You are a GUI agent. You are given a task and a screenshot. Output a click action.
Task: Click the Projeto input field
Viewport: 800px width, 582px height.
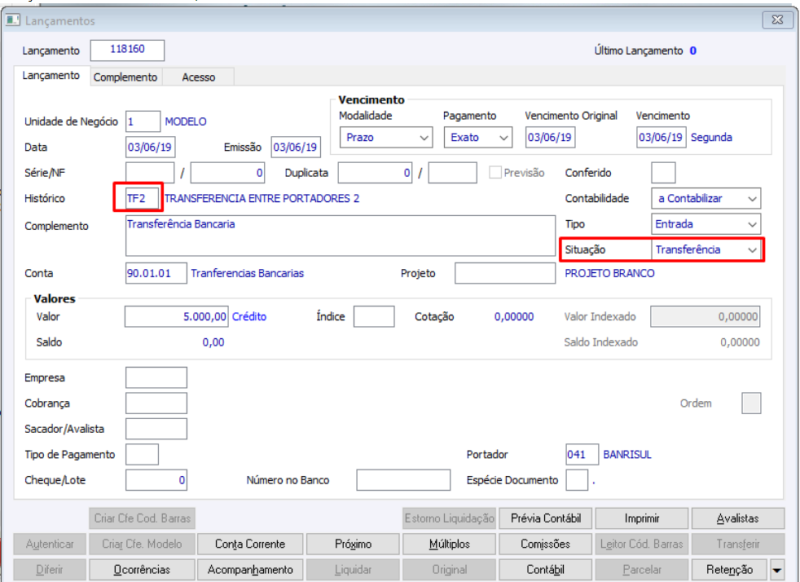(505, 273)
